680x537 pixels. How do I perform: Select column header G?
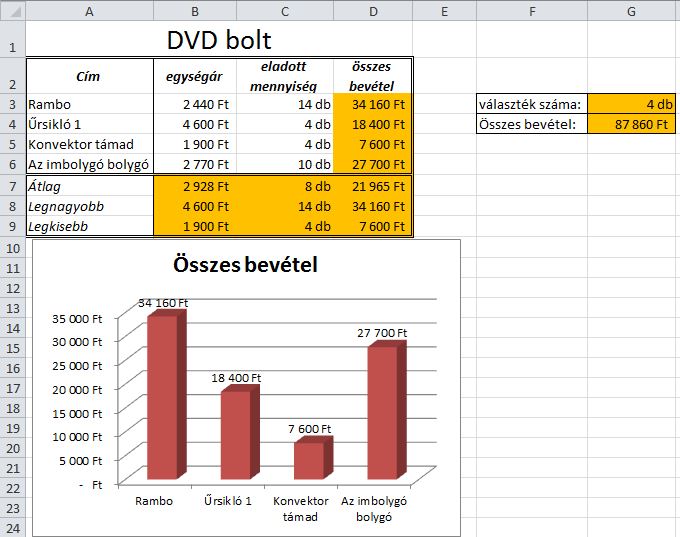pos(633,10)
